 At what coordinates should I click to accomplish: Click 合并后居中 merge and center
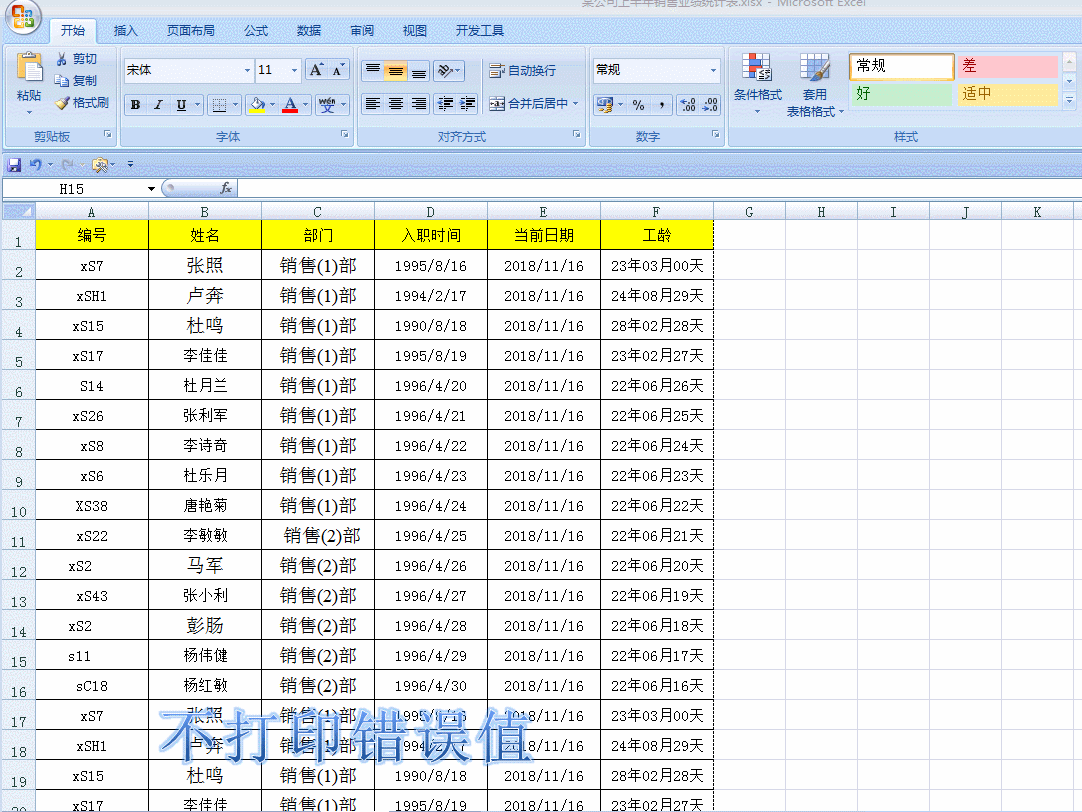(x=528, y=103)
